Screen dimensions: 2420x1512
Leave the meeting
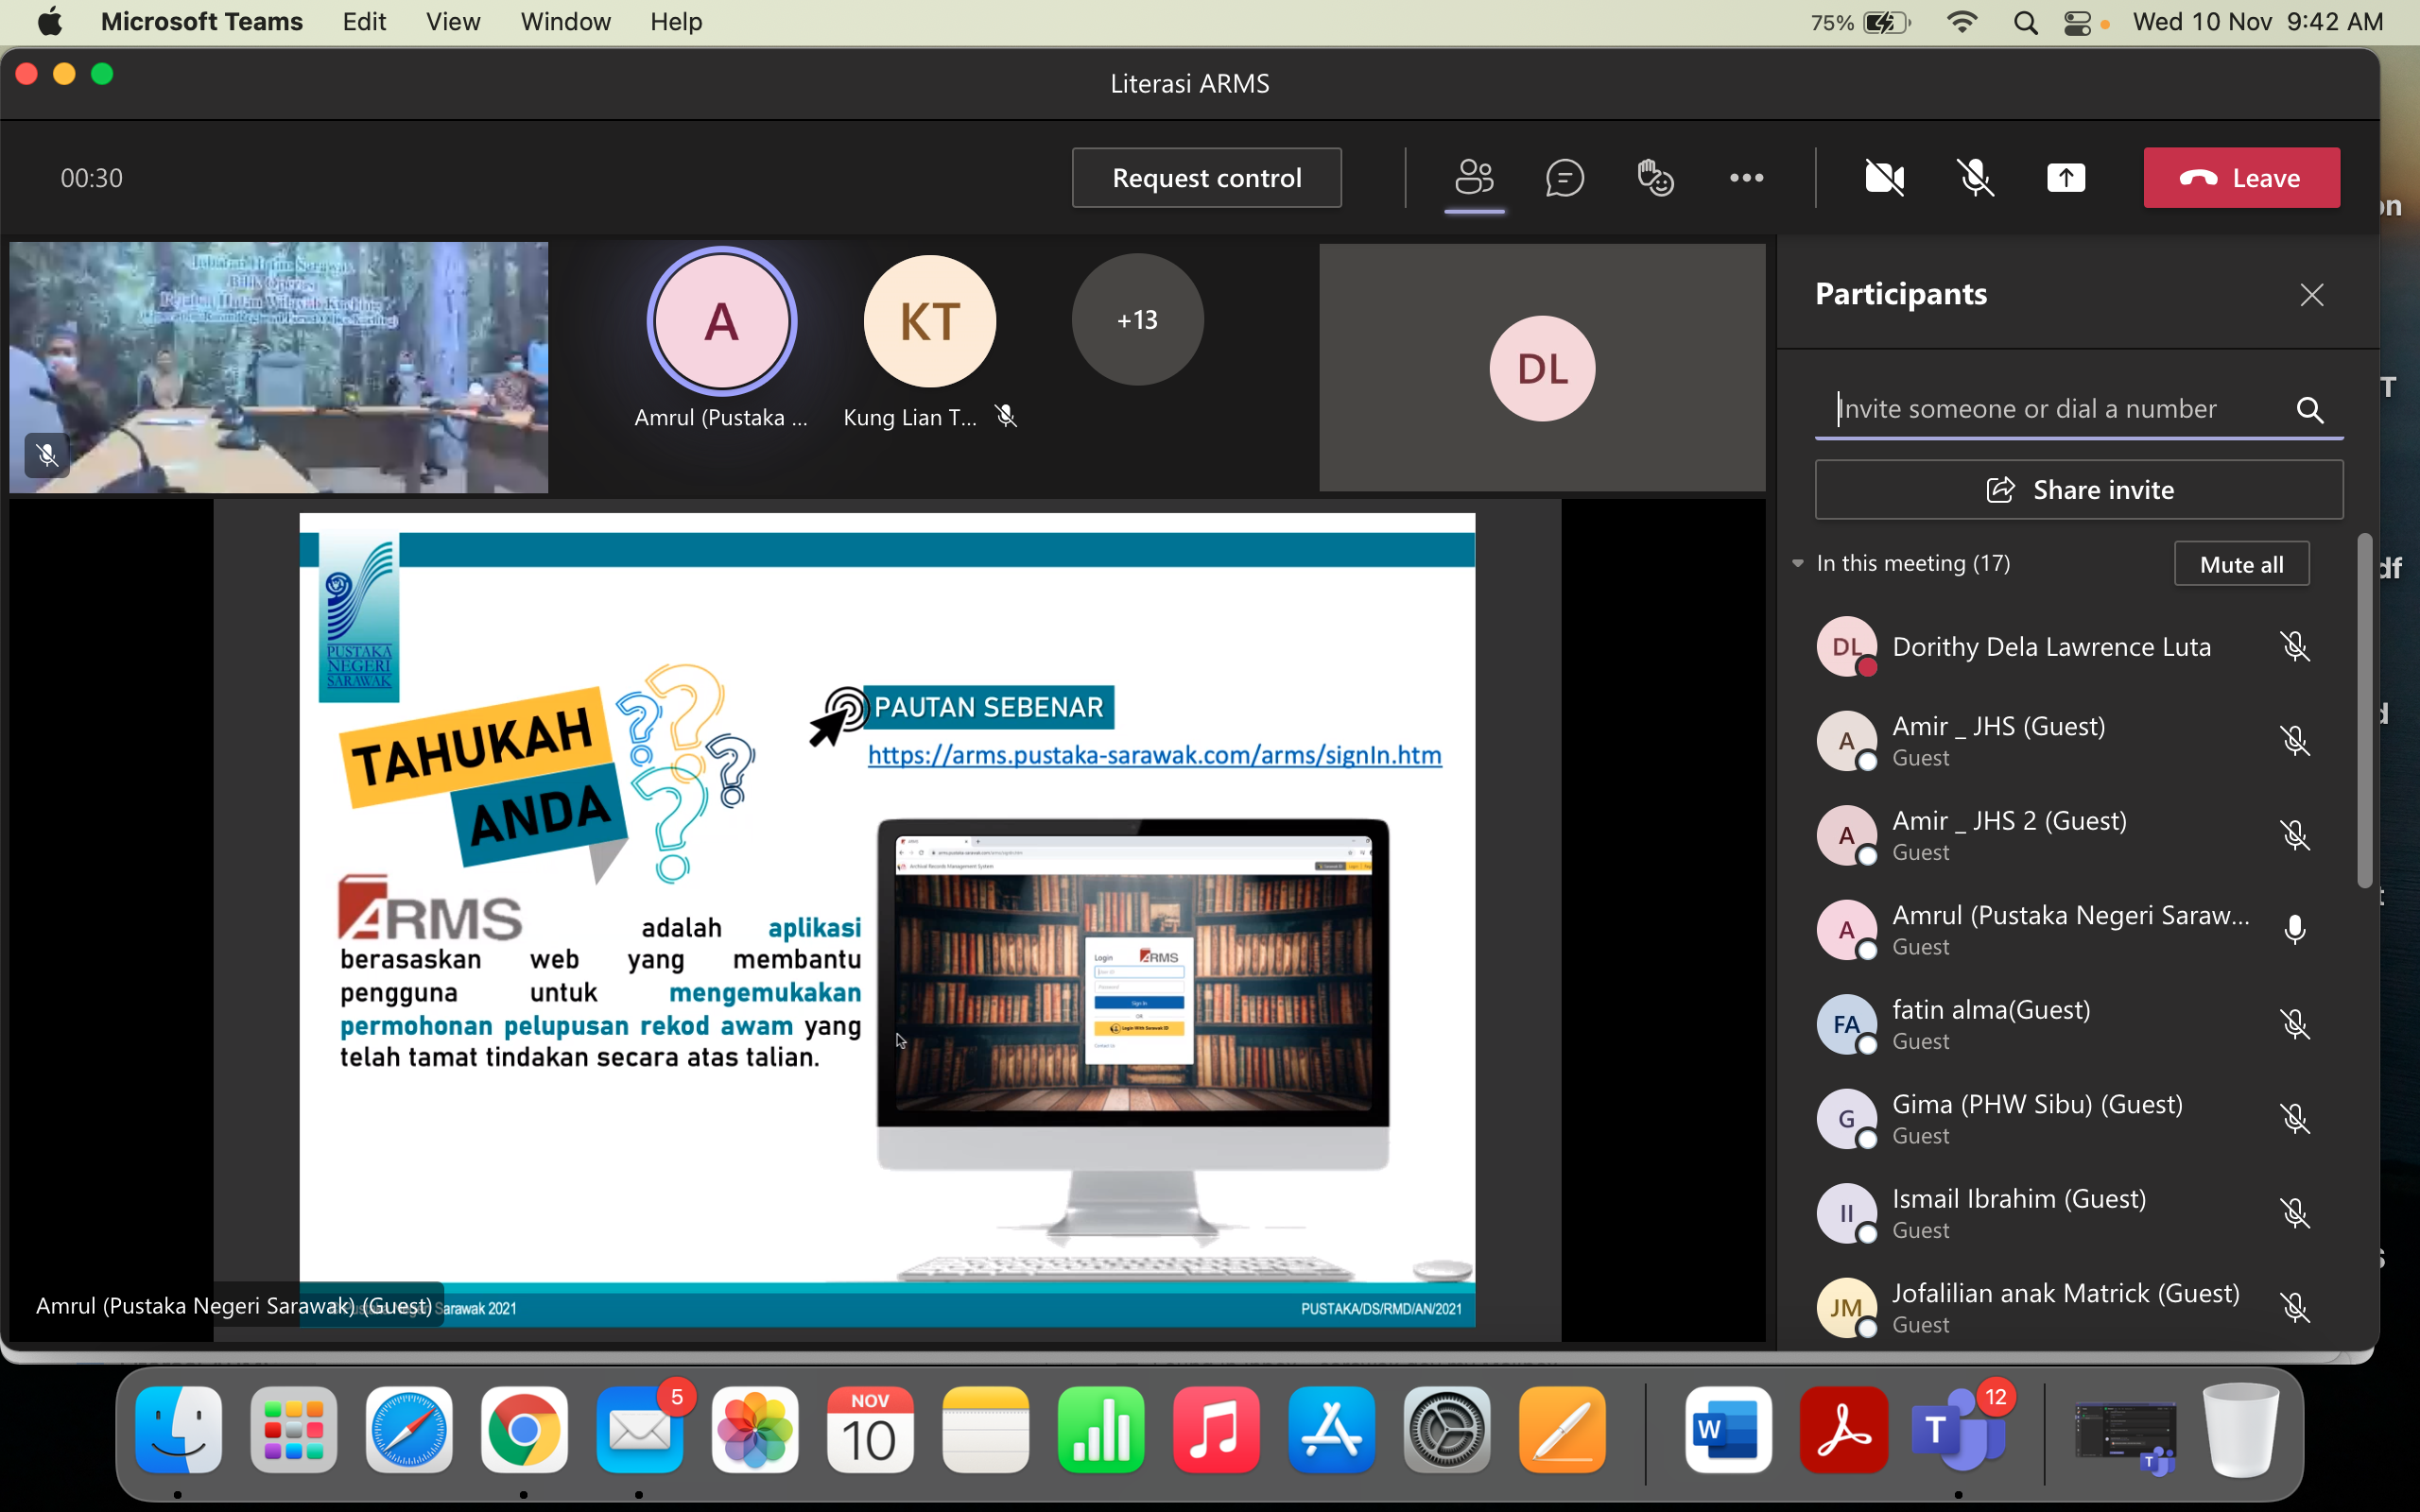point(2241,178)
